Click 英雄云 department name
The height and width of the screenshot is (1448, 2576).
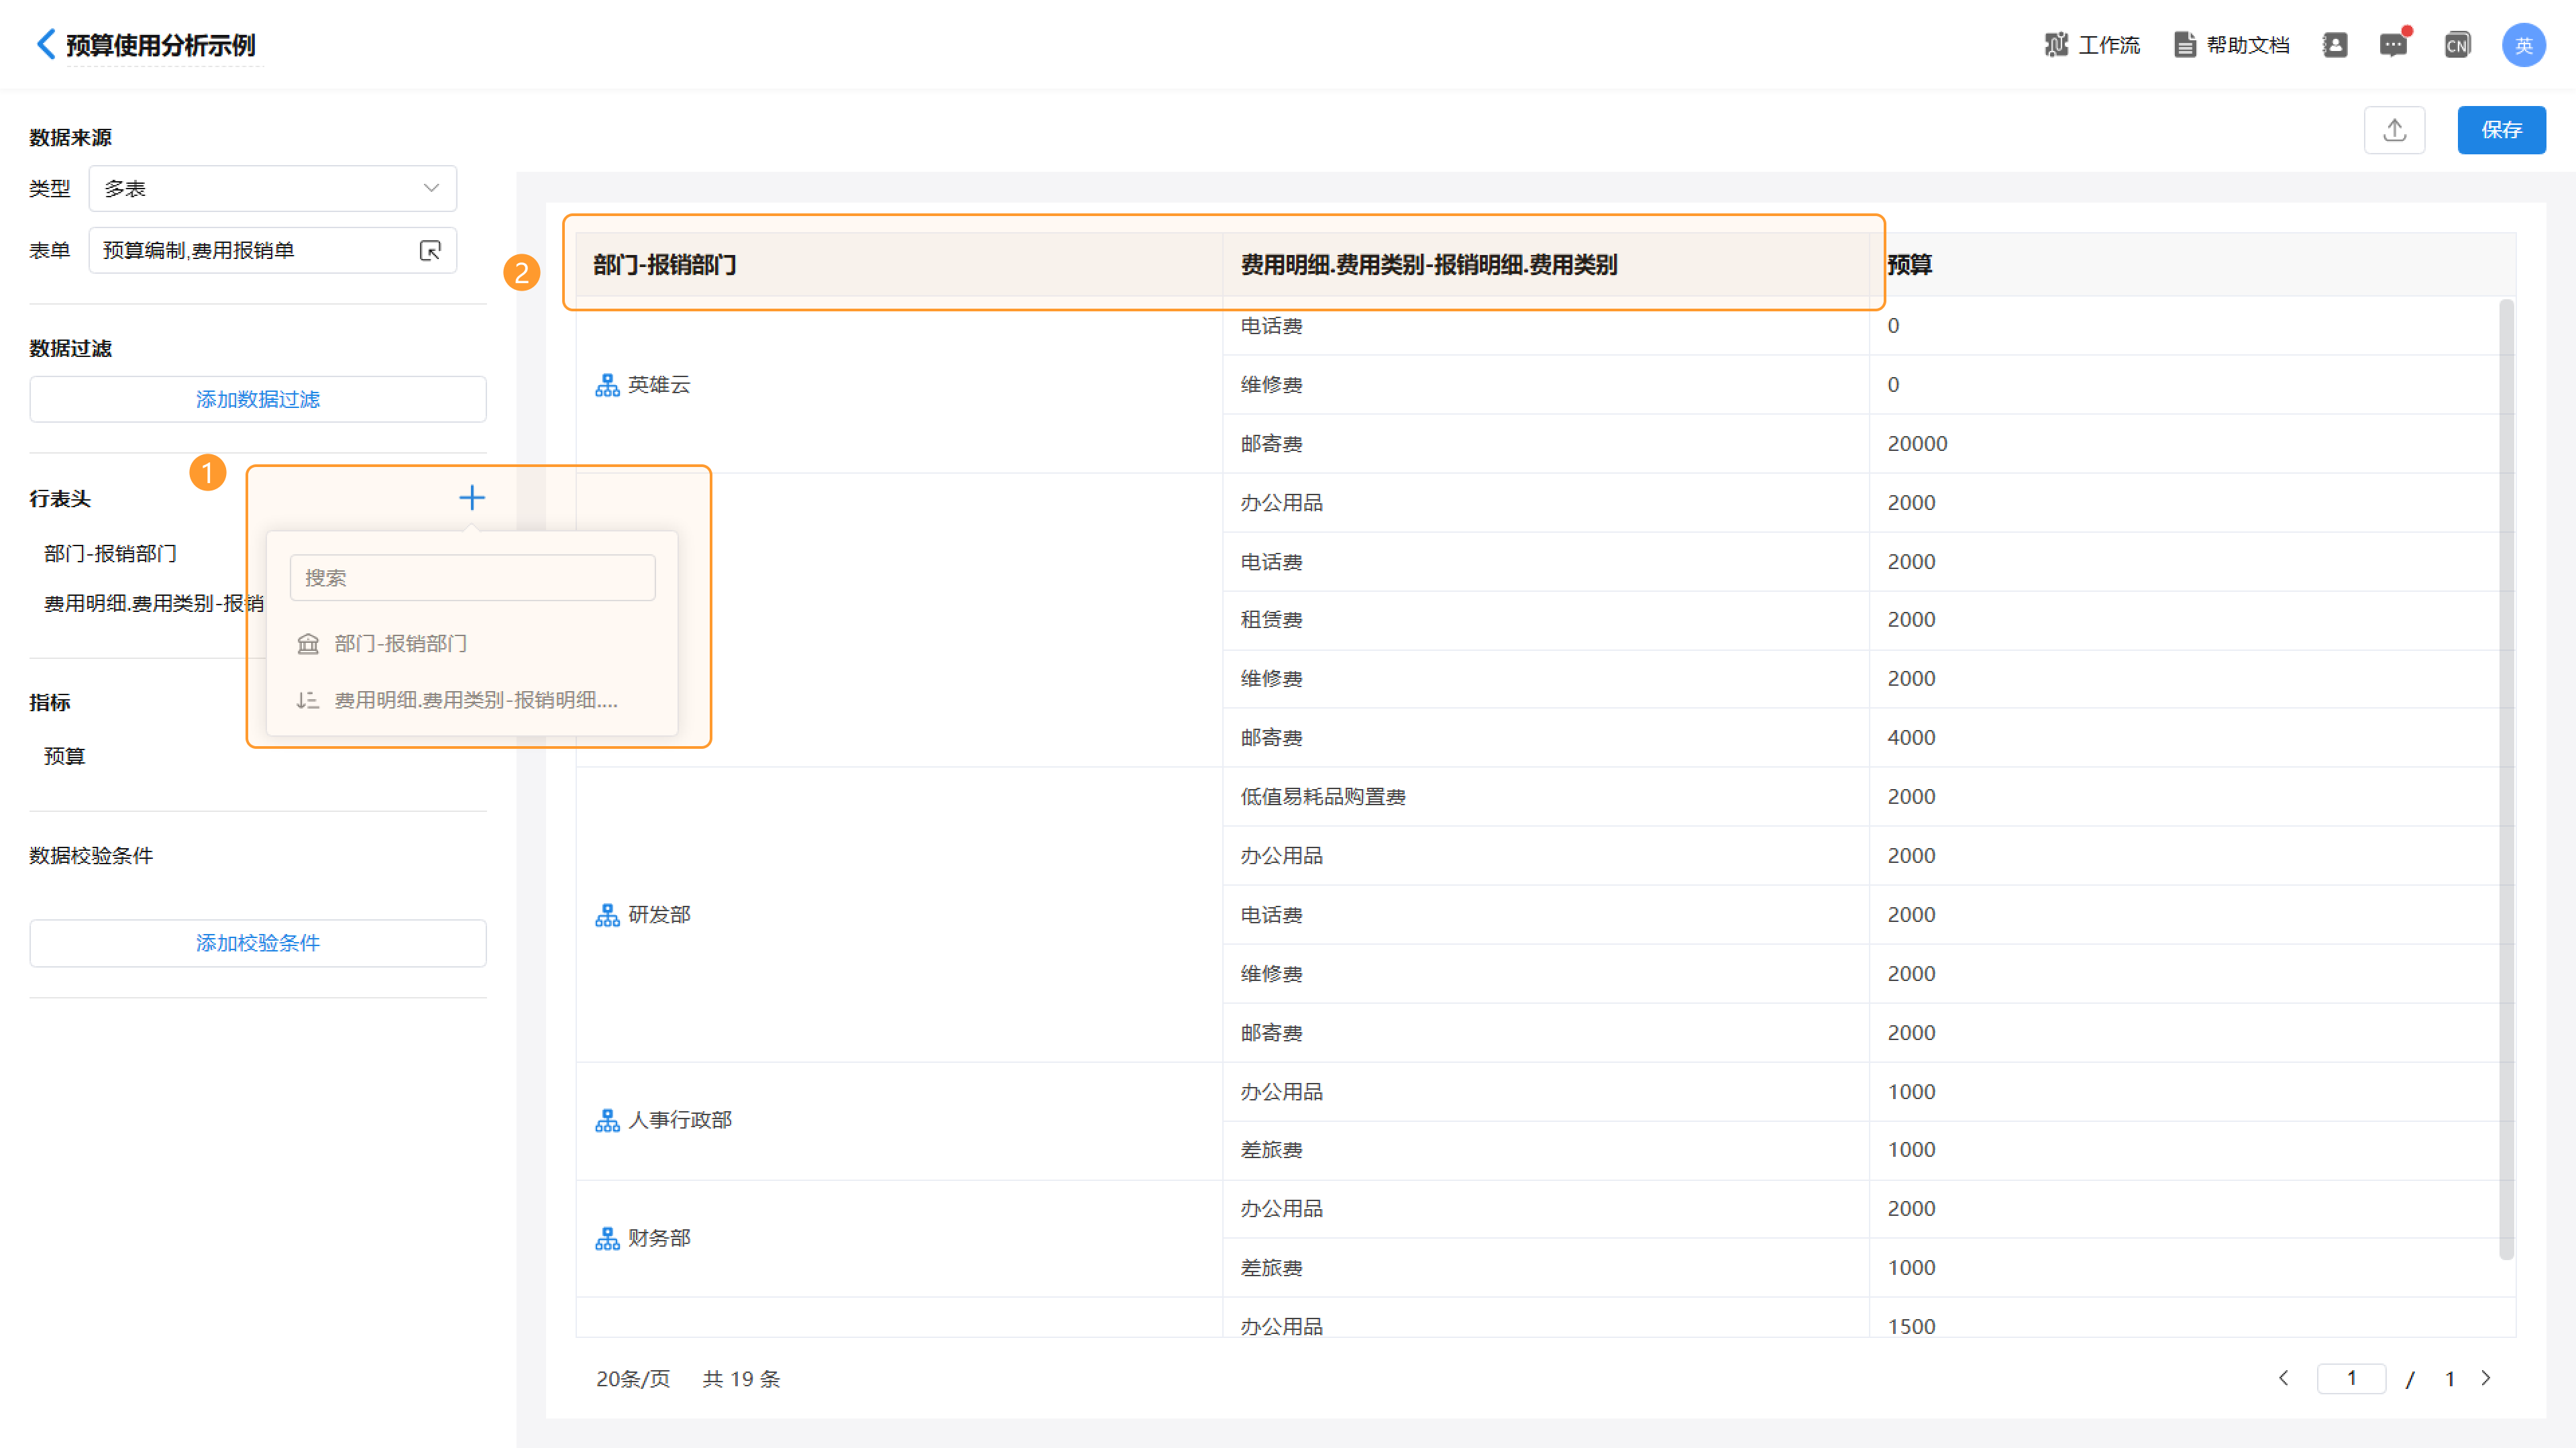[x=659, y=385]
